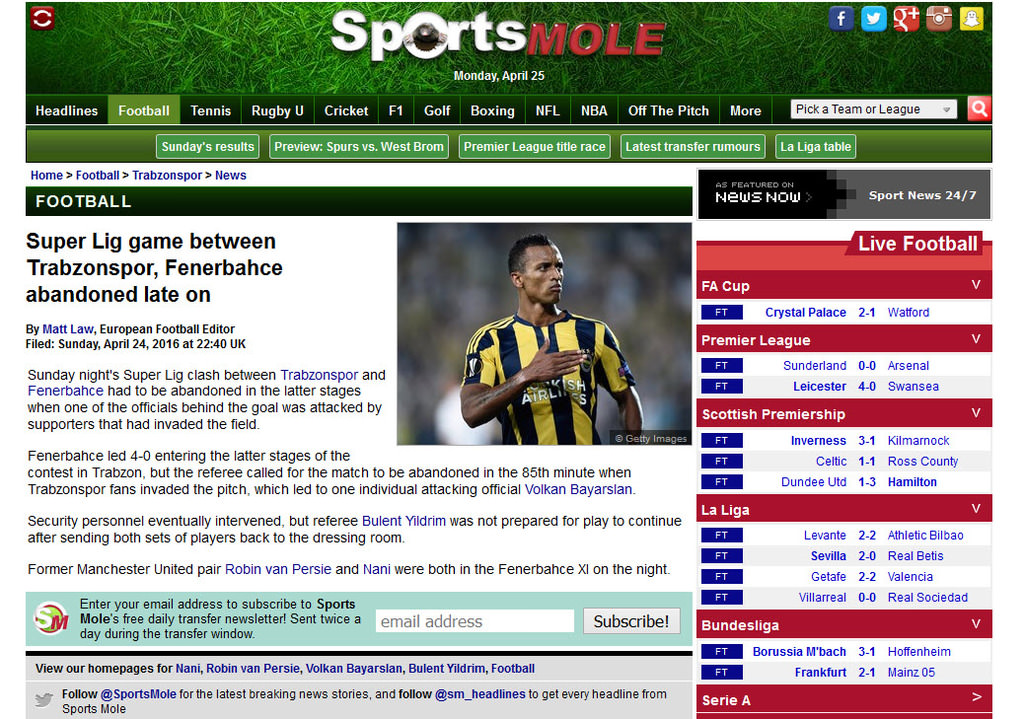This screenshot has width=1024, height=719.
Task: Open the Facebook icon in the header
Action: point(841,18)
